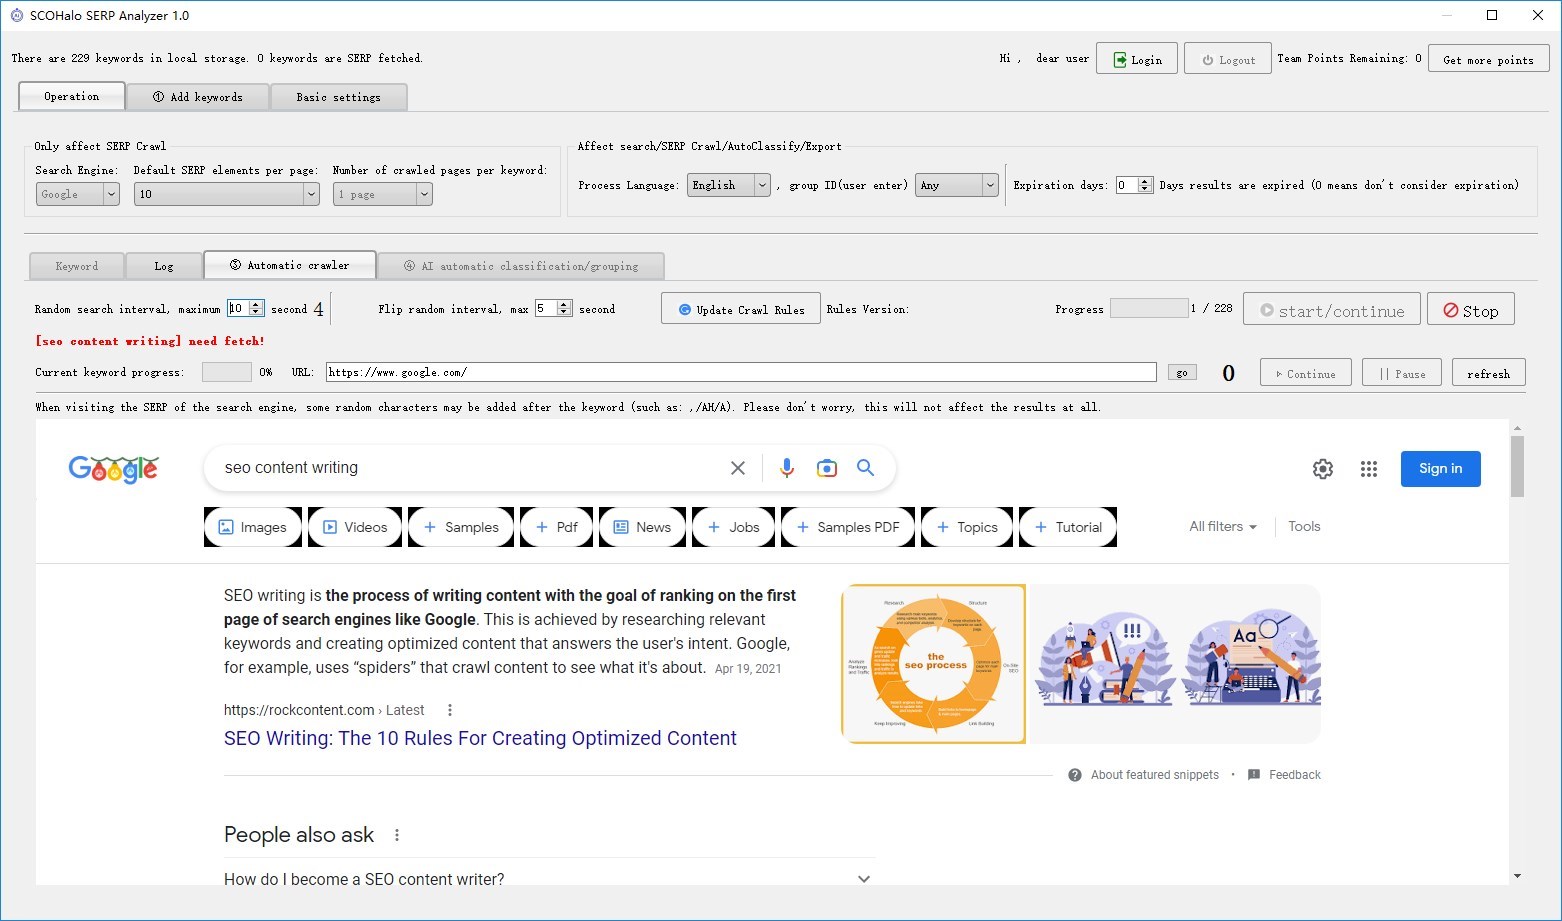Switch to Log tab

pos(164,266)
